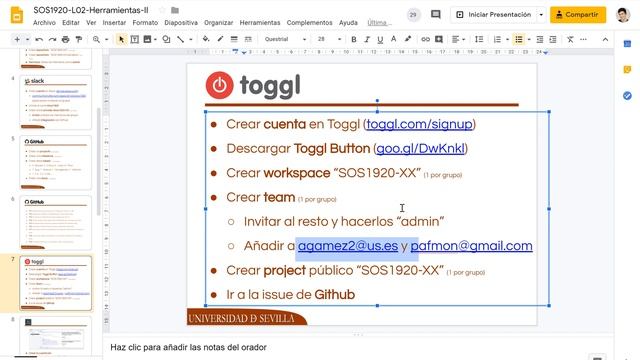
Task: Click the speaker notes field
Action: pos(358,347)
